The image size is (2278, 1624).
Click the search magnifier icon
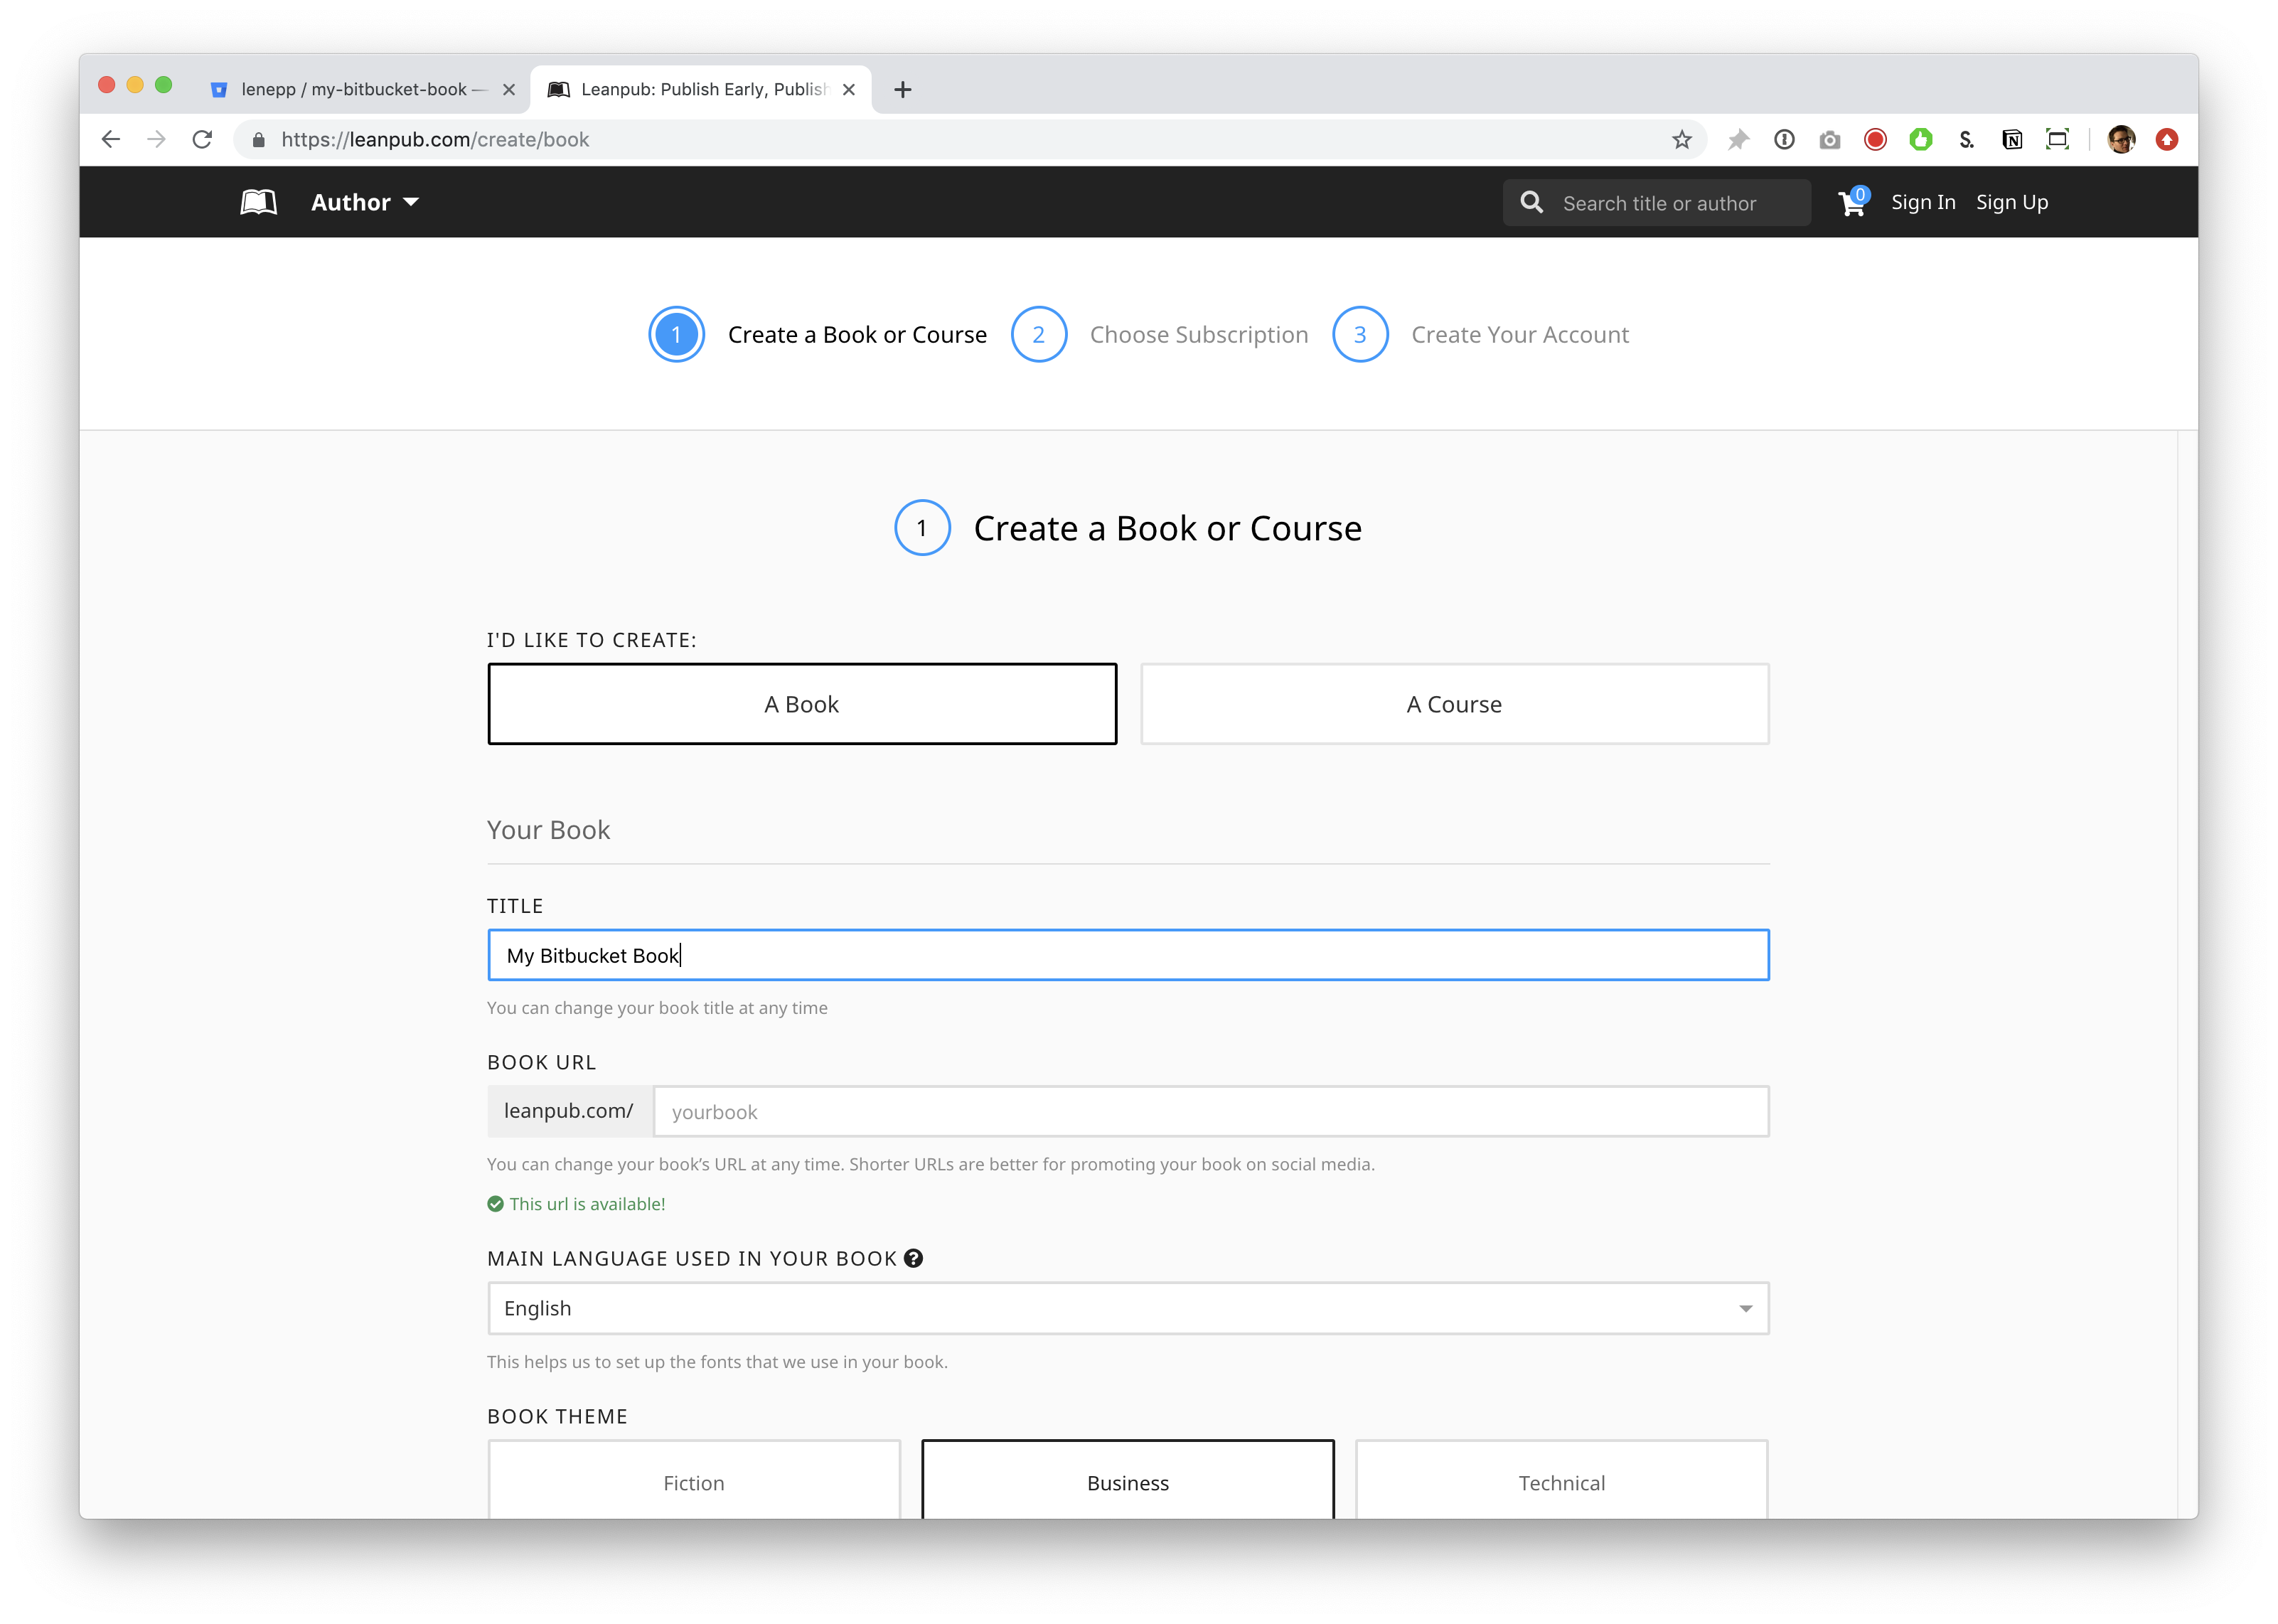(1531, 203)
